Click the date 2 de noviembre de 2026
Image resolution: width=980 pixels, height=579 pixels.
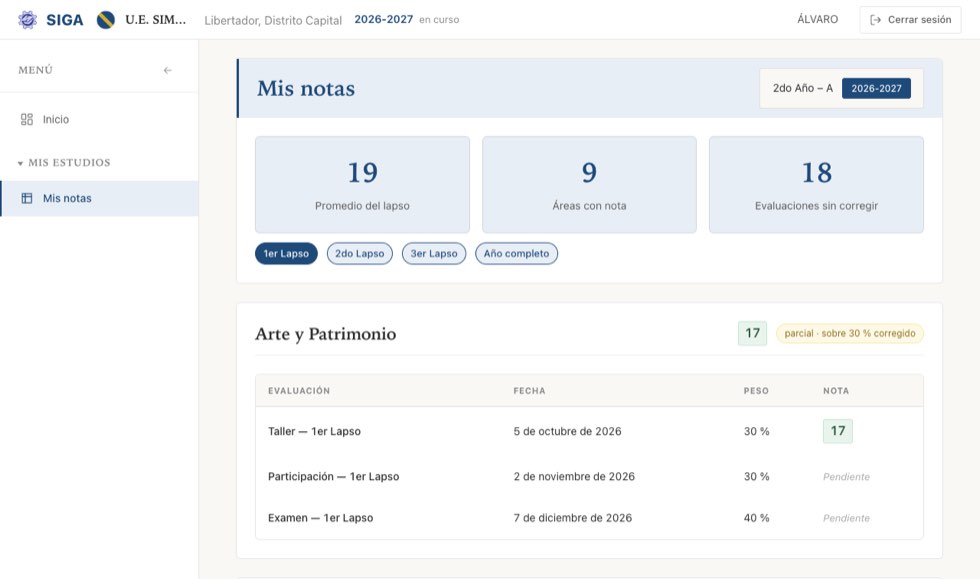pos(574,476)
